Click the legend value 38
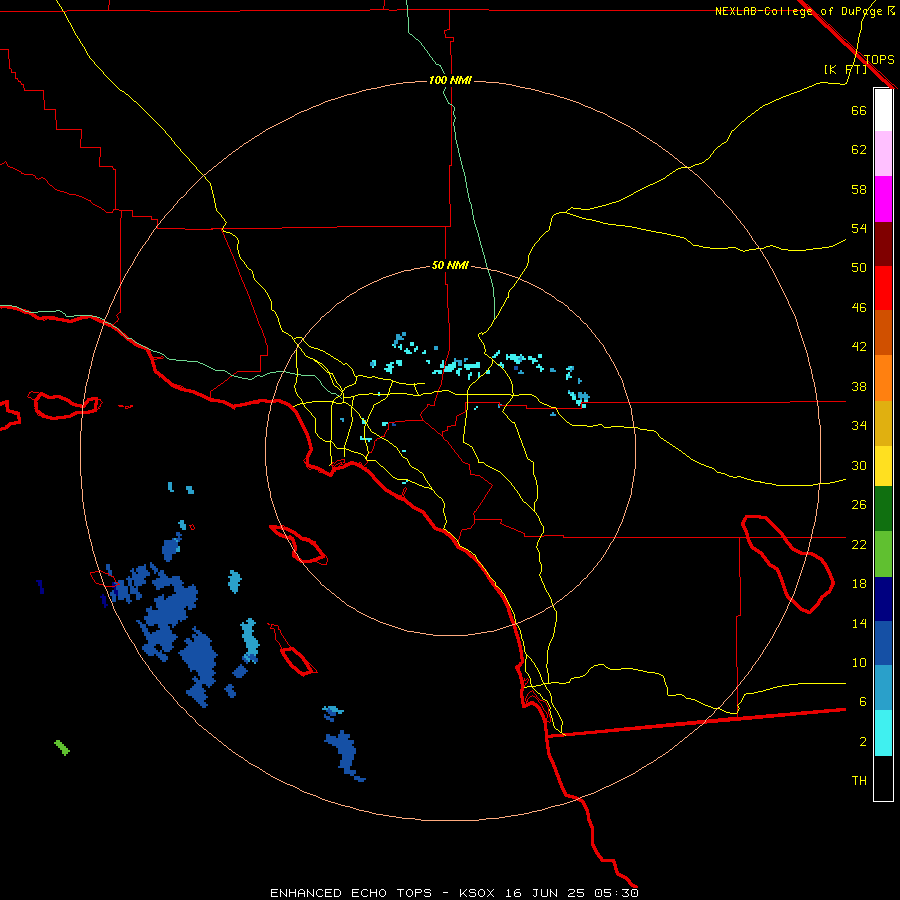This screenshot has width=900, height=900. 859,386
